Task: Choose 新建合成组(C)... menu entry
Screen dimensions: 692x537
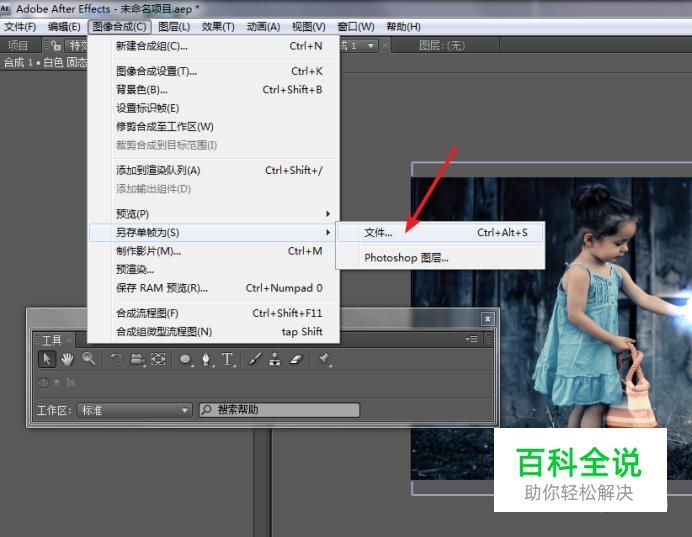Action: tap(214, 46)
